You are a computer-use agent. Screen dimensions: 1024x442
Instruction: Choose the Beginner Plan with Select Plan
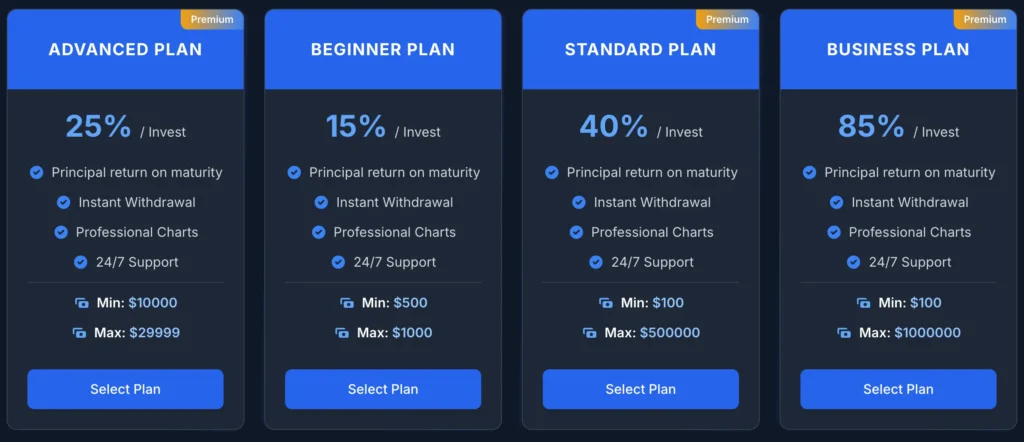click(383, 389)
